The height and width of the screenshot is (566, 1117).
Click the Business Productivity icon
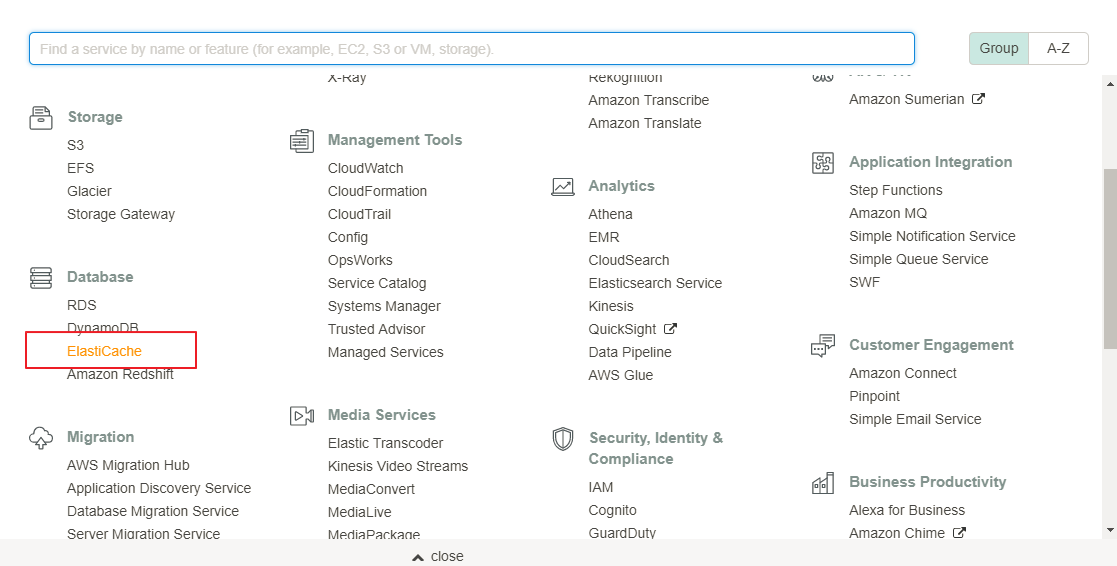[823, 483]
